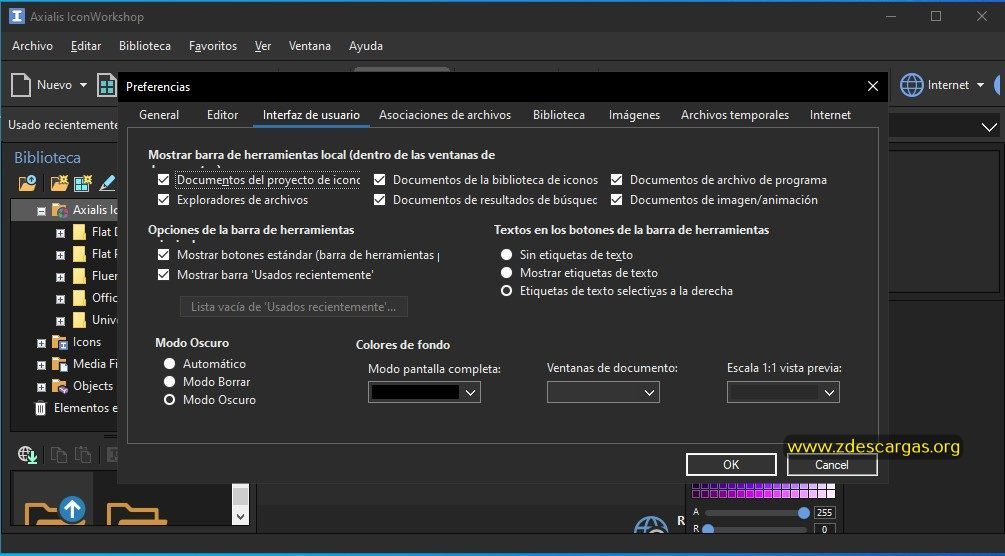Click the R channel slider handle
This screenshot has height=556, width=1005.
(x=708, y=530)
